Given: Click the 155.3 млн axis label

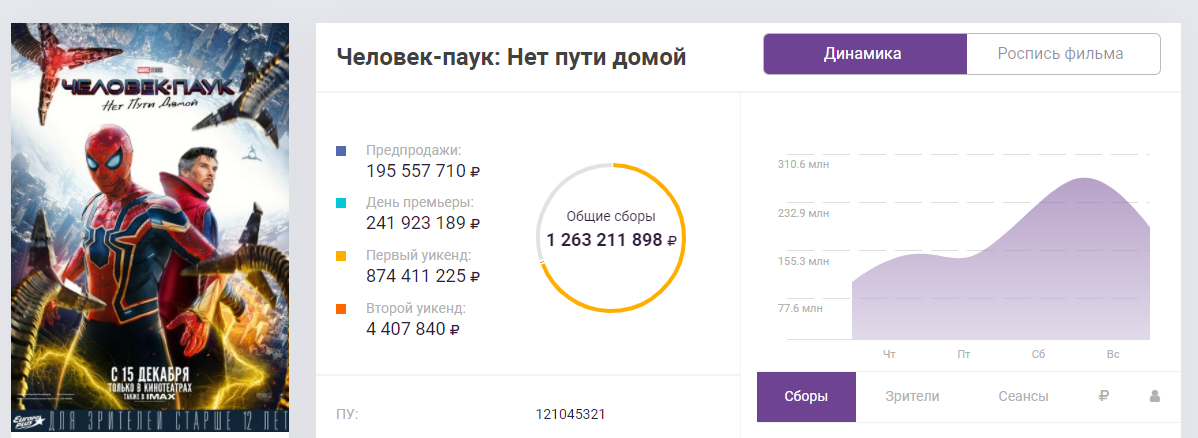Looking at the screenshot, I should [x=803, y=261].
